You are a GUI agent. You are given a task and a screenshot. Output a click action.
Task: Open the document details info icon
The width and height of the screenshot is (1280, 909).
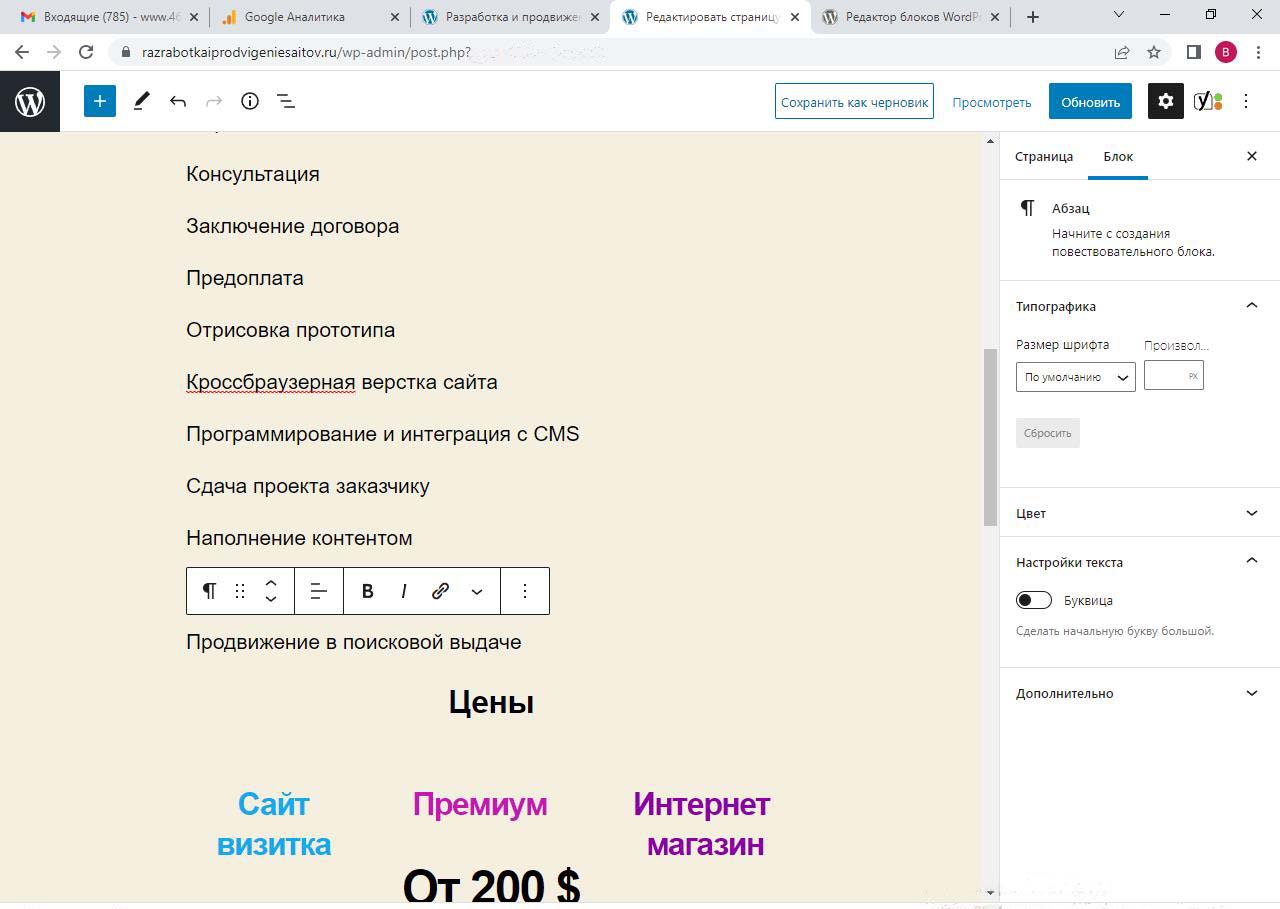coord(250,101)
